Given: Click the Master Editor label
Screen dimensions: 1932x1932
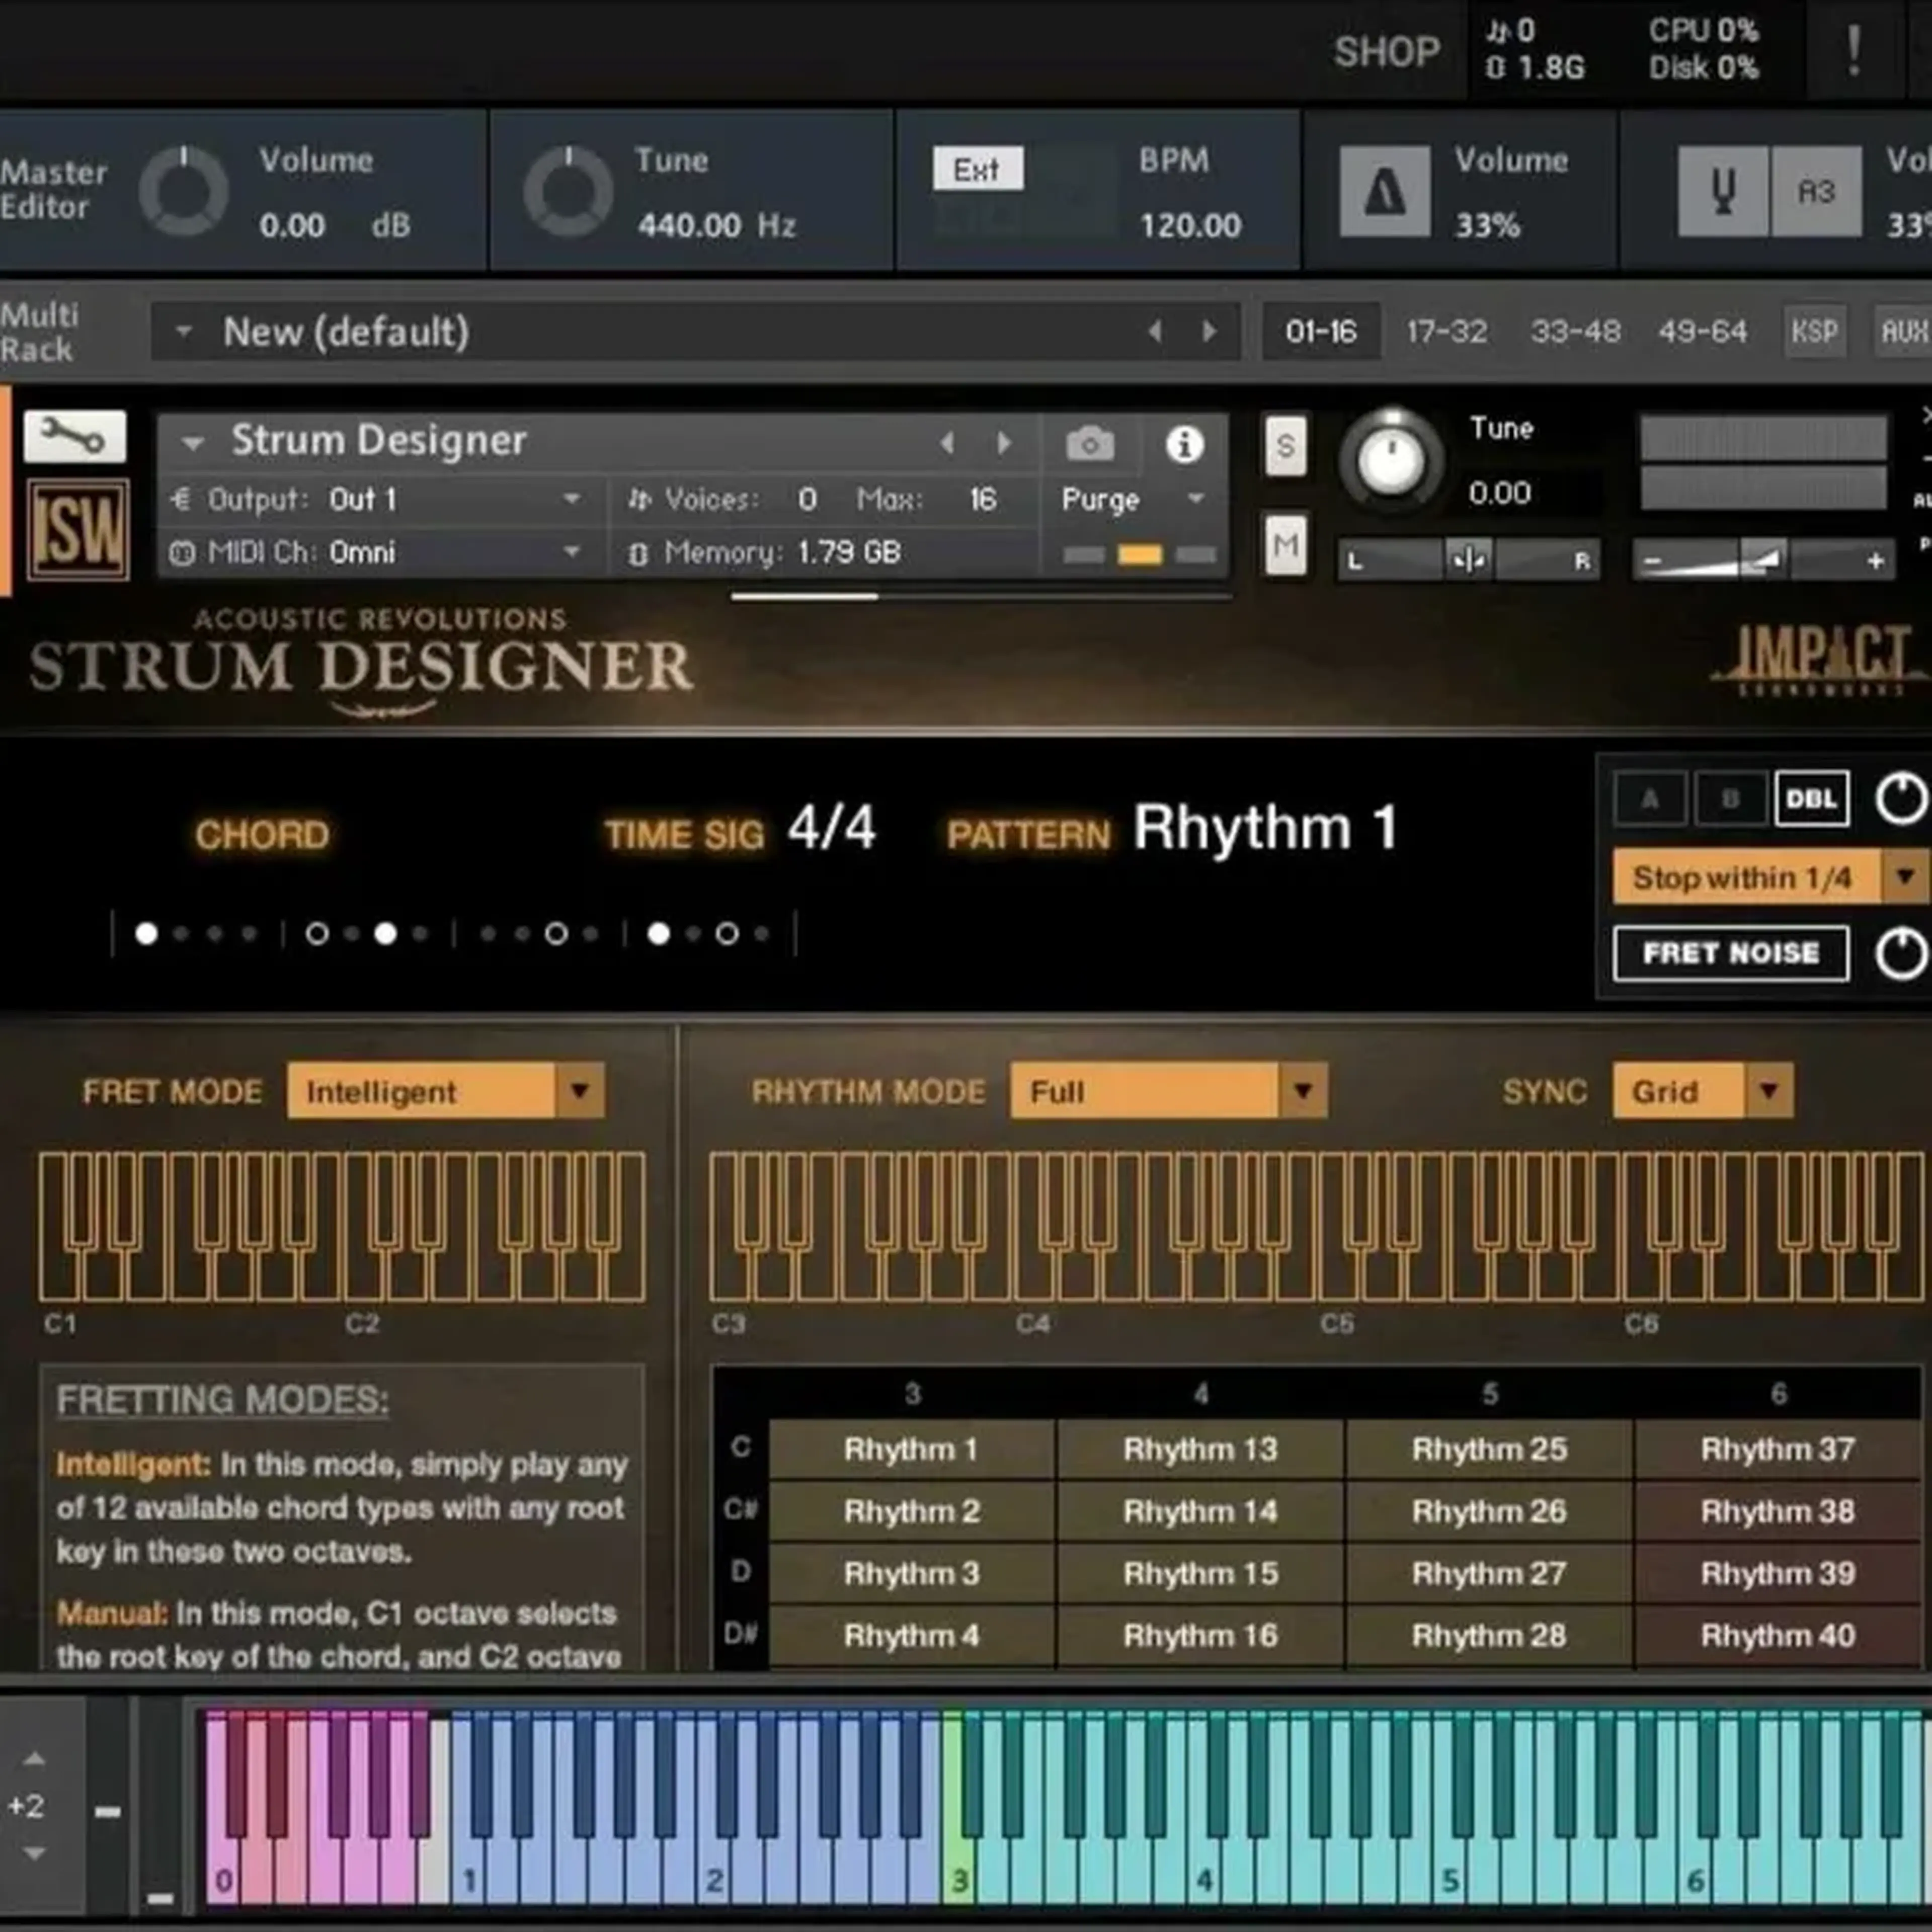Looking at the screenshot, I should pyautogui.click(x=53, y=189).
